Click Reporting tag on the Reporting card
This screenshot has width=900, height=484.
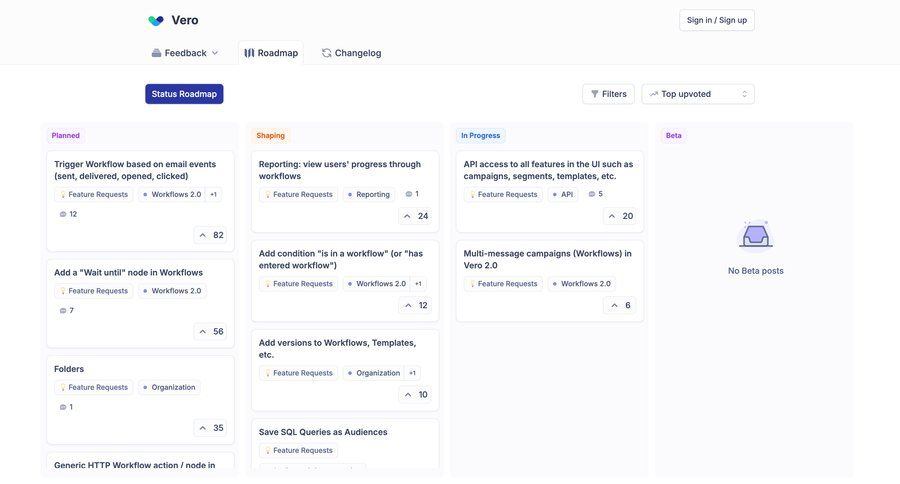[x=368, y=195]
